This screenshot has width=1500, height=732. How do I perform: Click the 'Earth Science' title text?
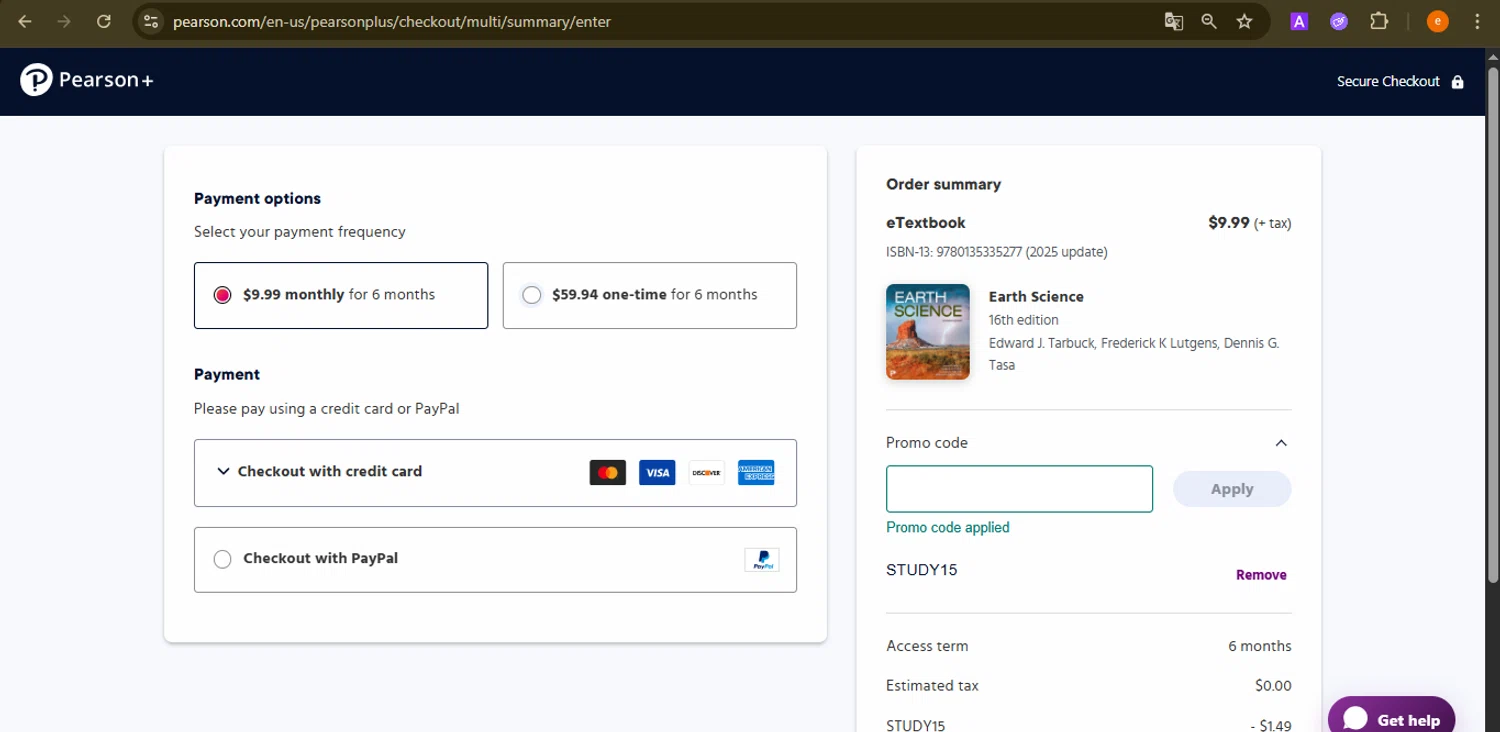pos(1036,297)
